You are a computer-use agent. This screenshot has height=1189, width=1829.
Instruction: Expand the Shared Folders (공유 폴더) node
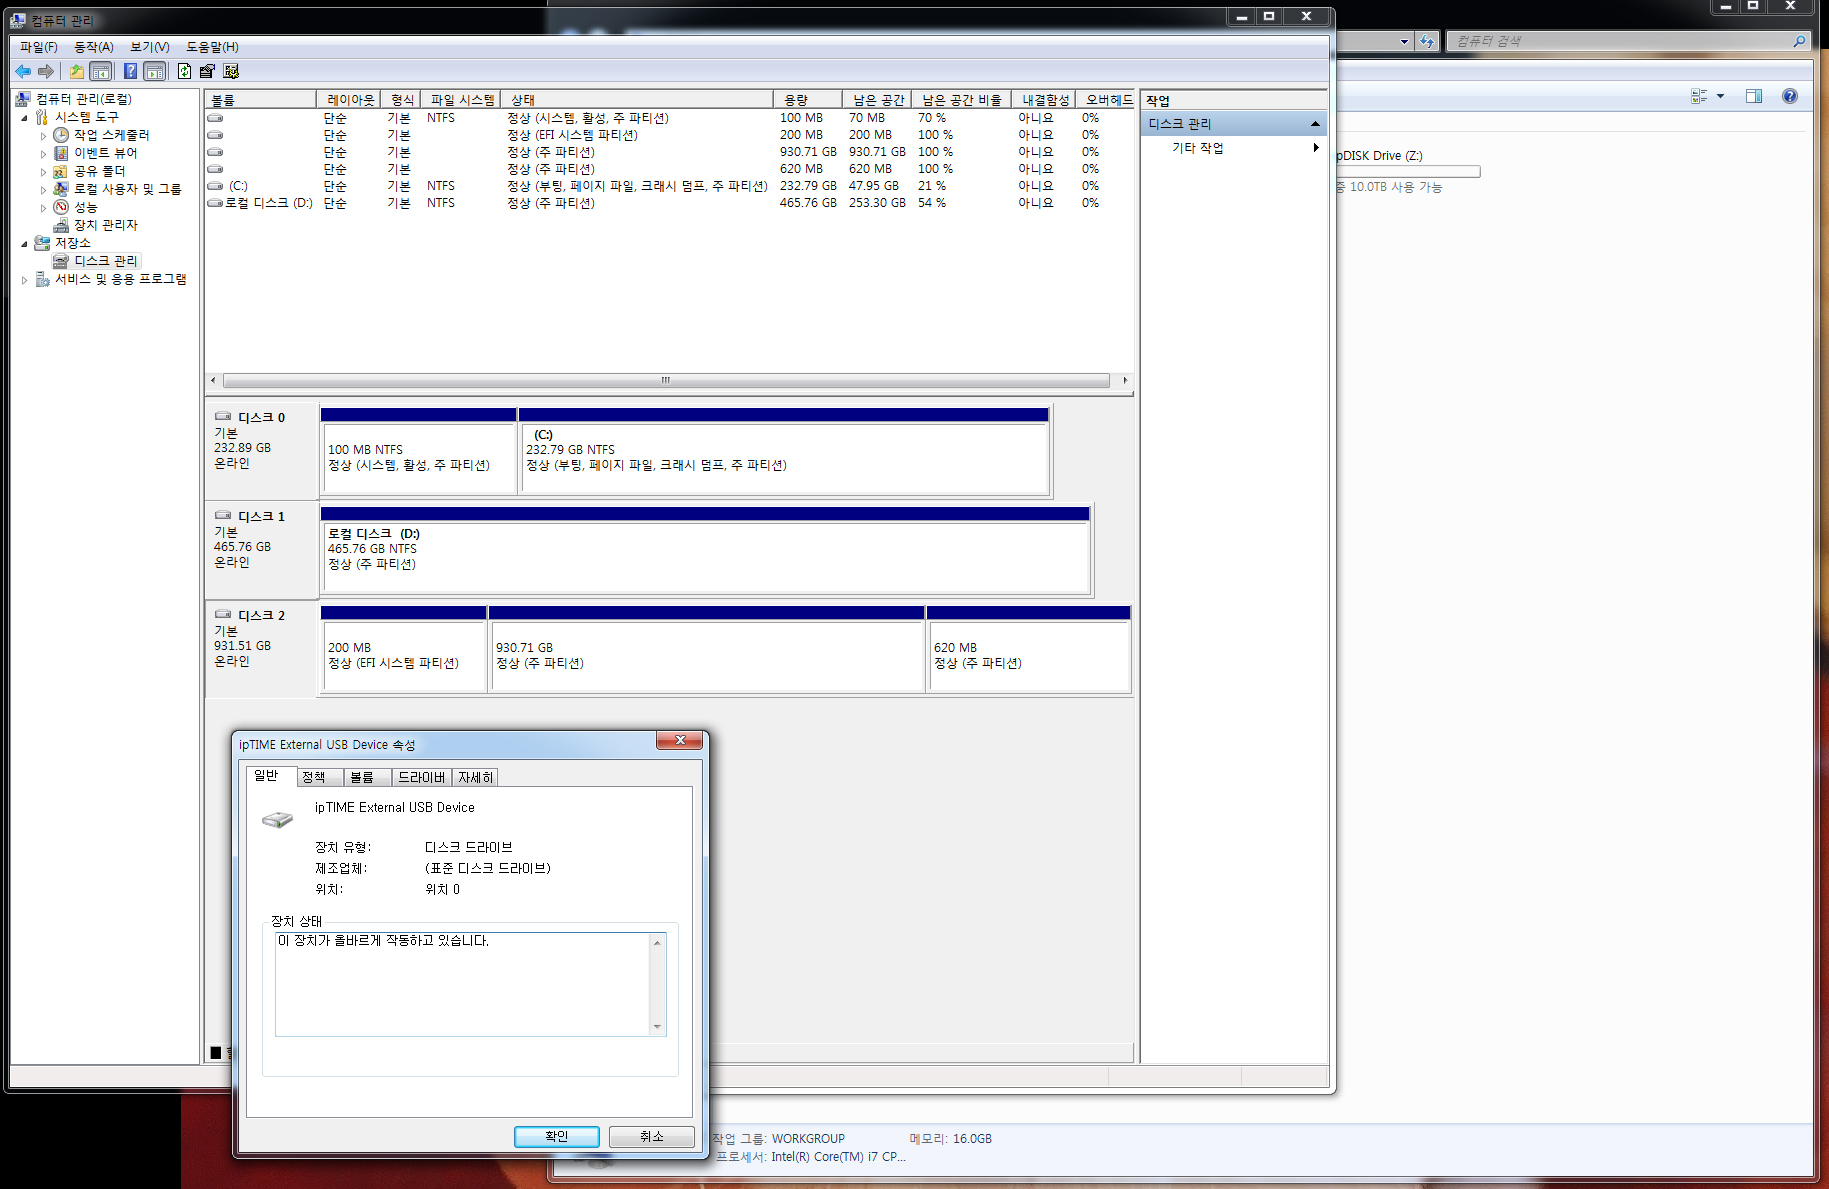tap(43, 172)
